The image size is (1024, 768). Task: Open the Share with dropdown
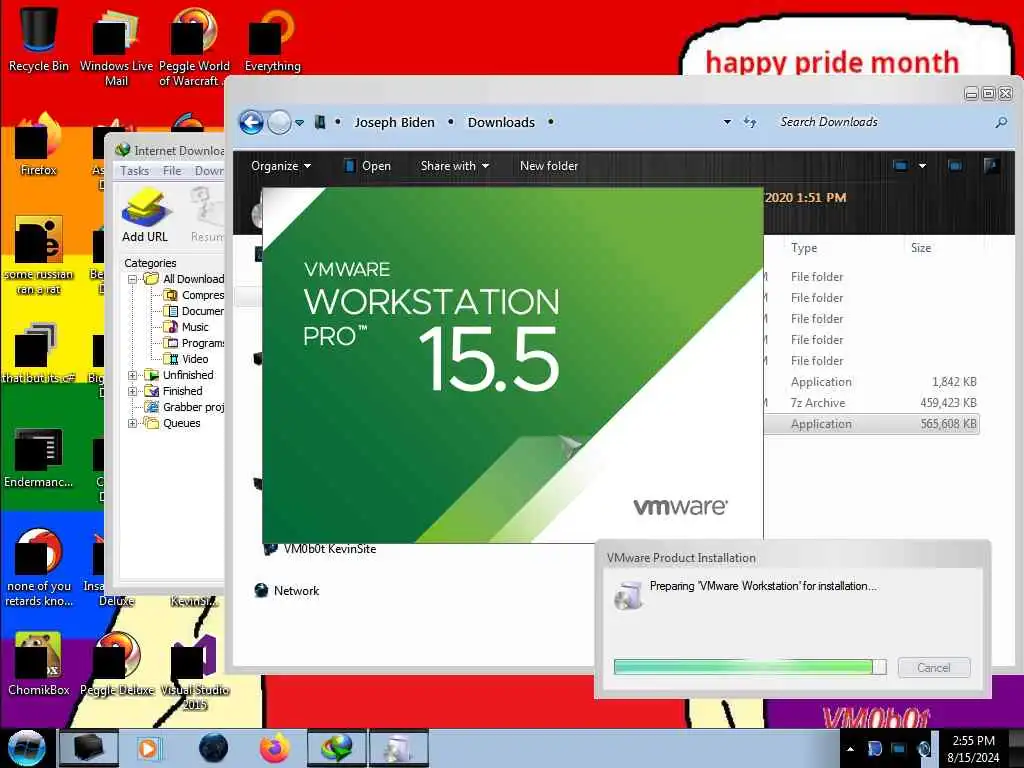[455, 166]
